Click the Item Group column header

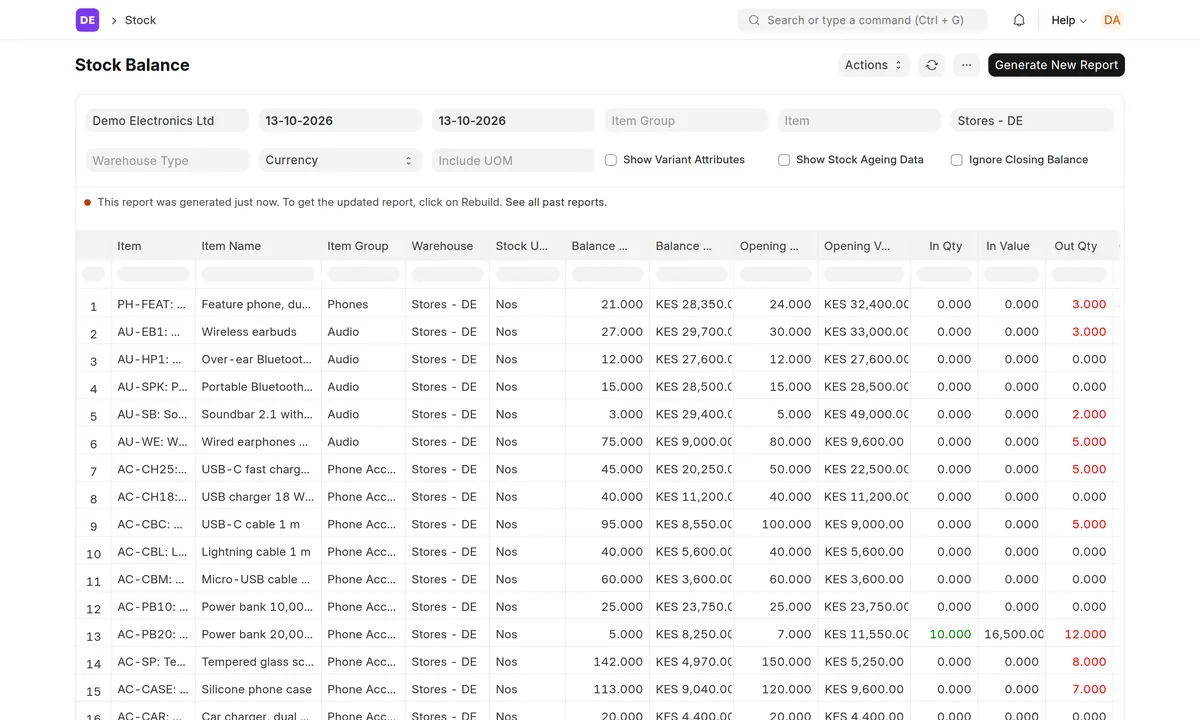click(x=363, y=246)
